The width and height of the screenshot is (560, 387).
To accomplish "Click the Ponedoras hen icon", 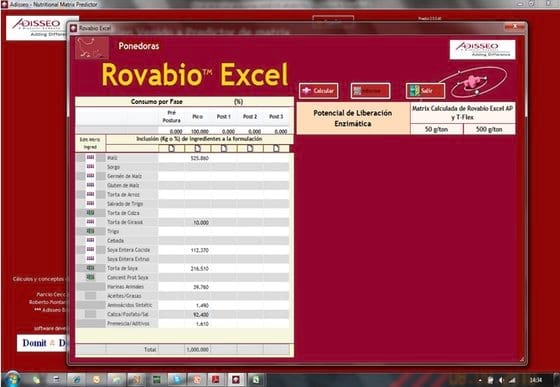I will (x=92, y=48).
